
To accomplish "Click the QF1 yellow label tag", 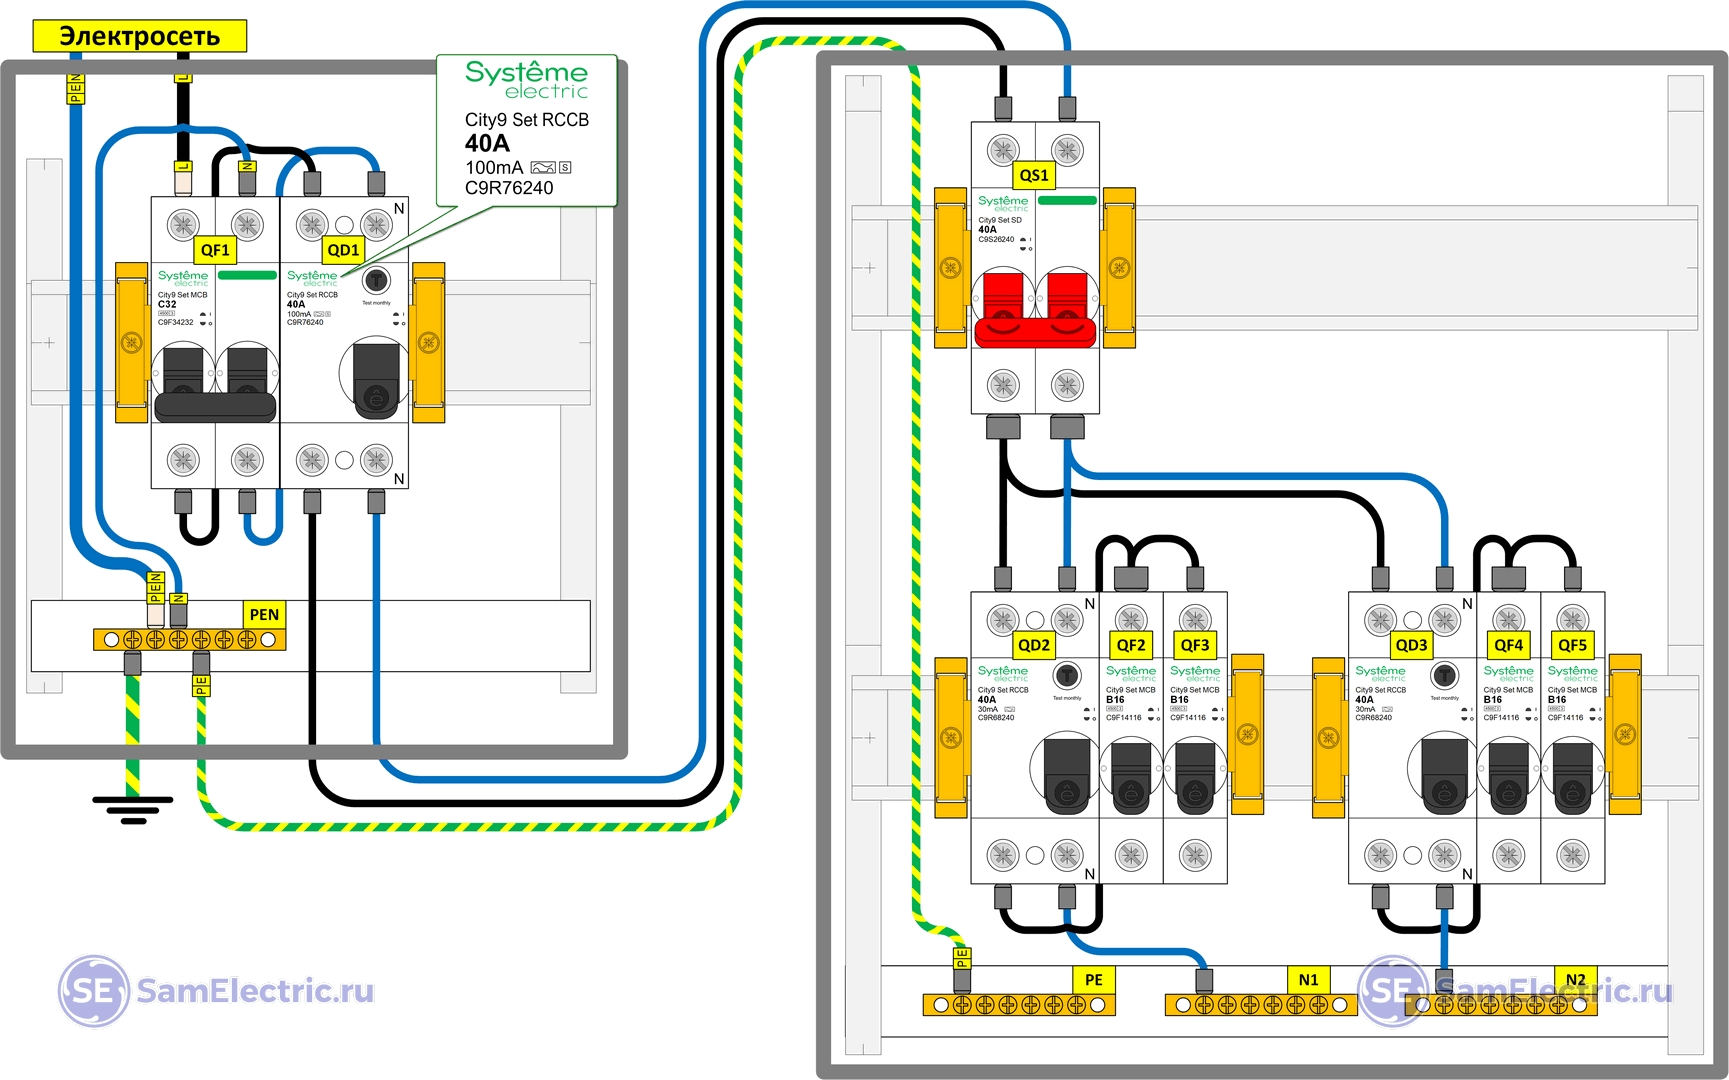I will click(215, 250).
